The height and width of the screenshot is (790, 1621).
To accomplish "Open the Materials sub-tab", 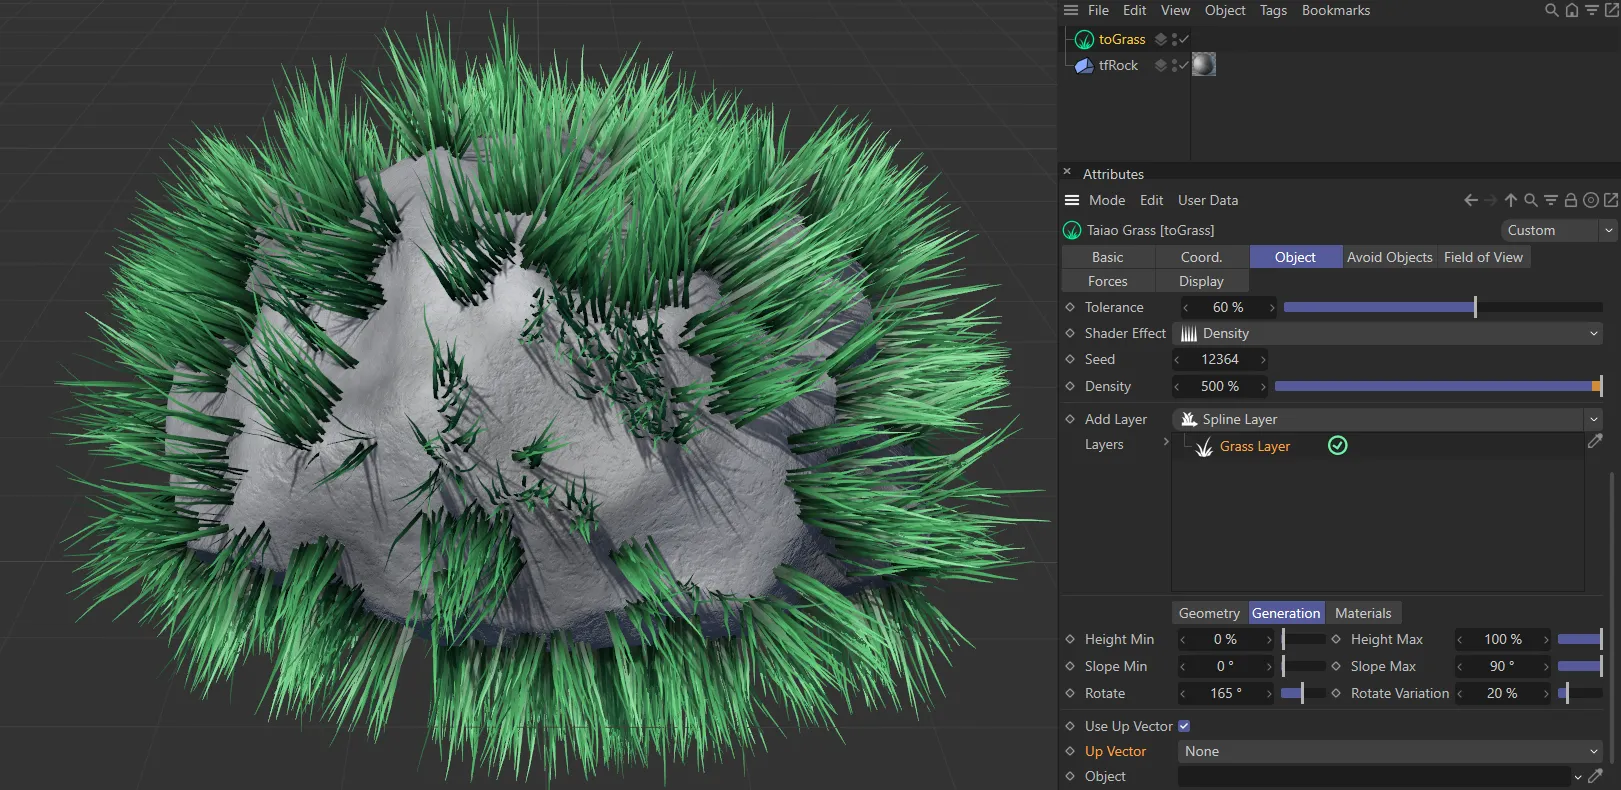I will (x=1362, y=613).
